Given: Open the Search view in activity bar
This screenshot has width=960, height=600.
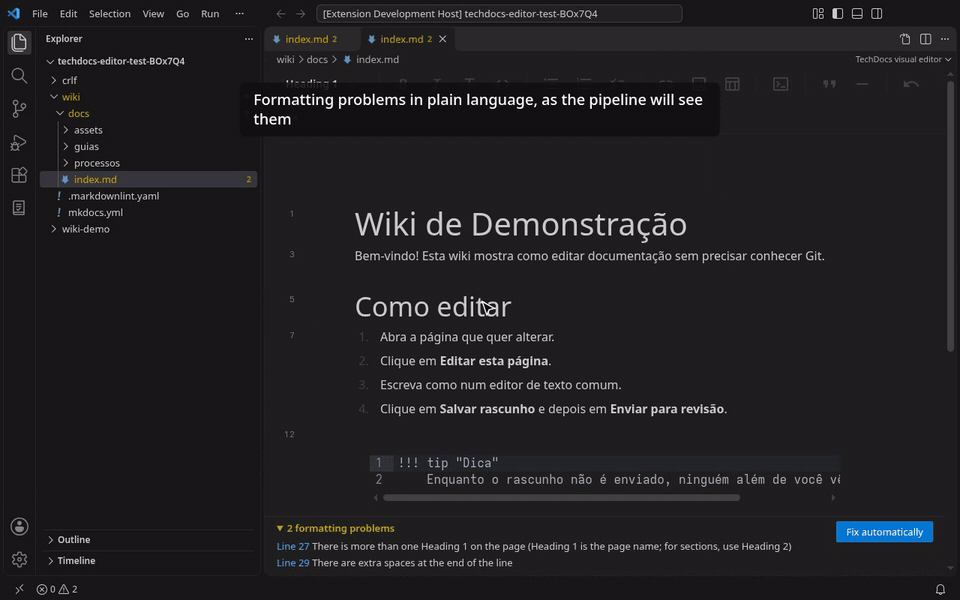Looking at the screenshot, I should point(19,76).
